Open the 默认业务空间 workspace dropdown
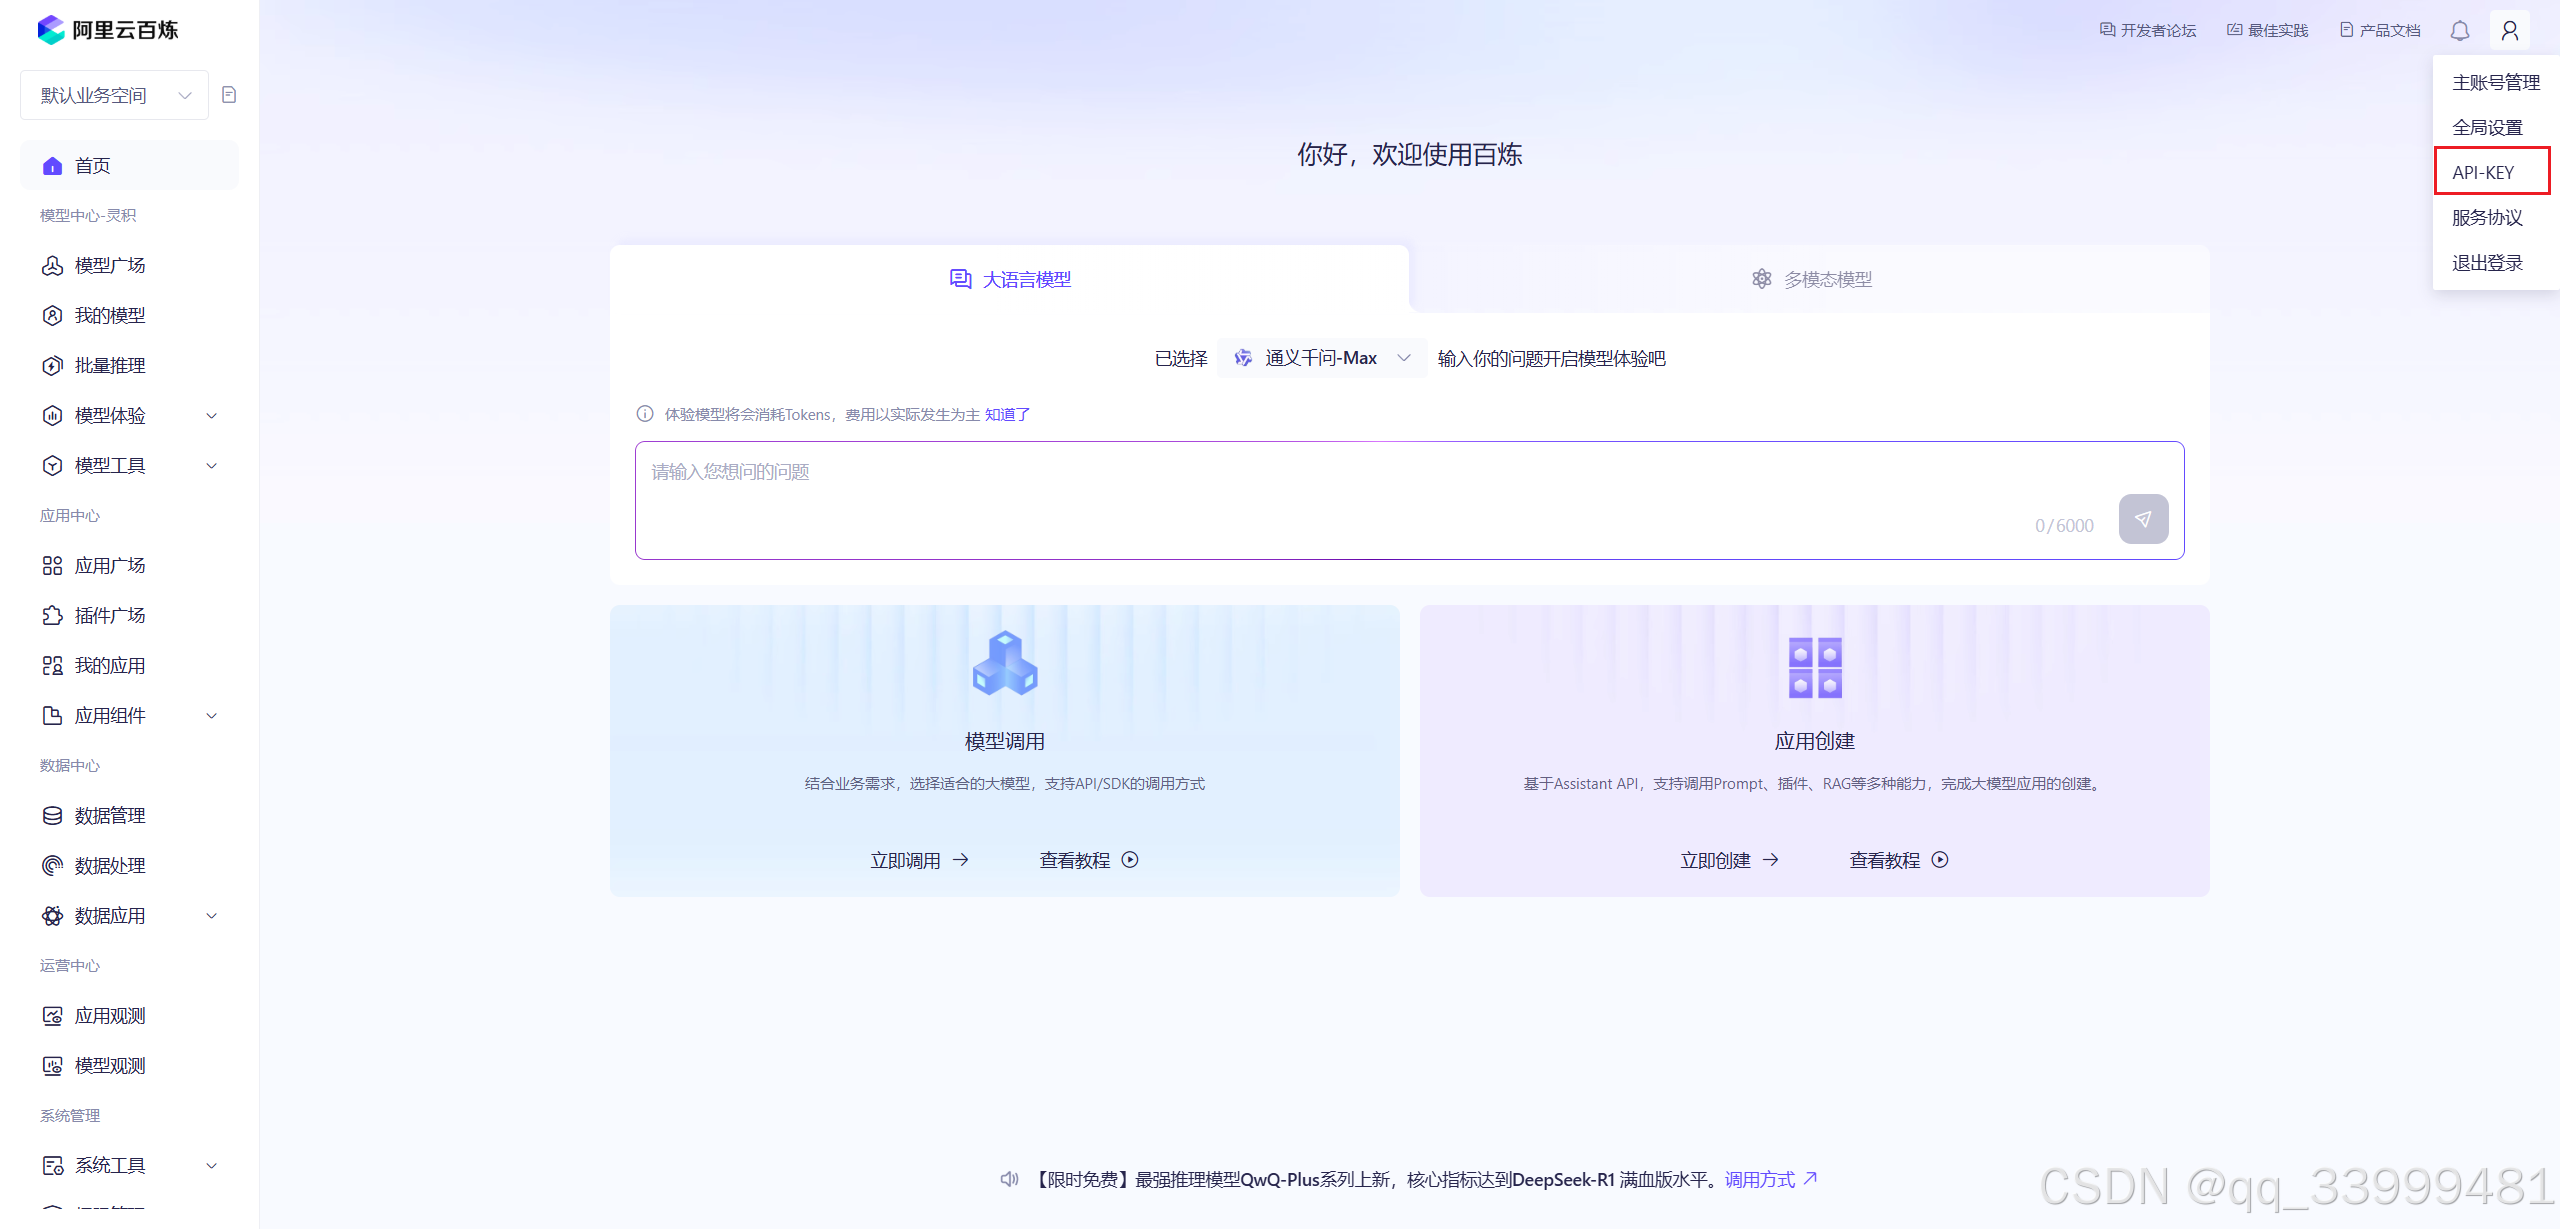The image size is (2560, 1229). pyautogui.click(x=114, y=95)
